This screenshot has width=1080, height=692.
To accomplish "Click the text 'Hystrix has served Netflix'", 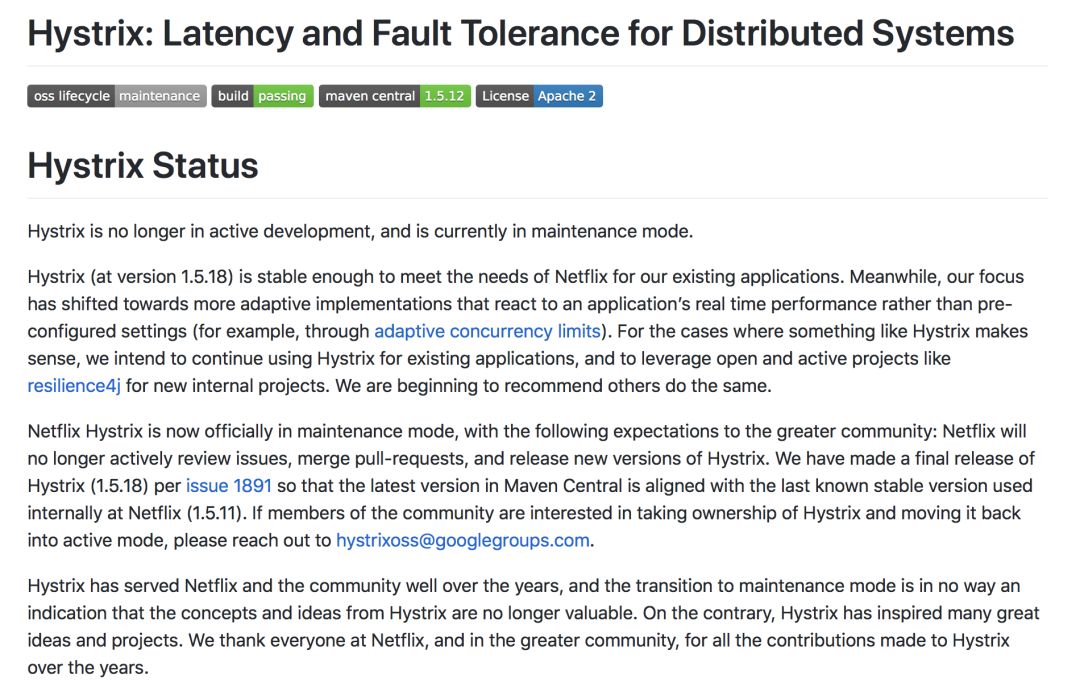I will click(x=132, y=586).
